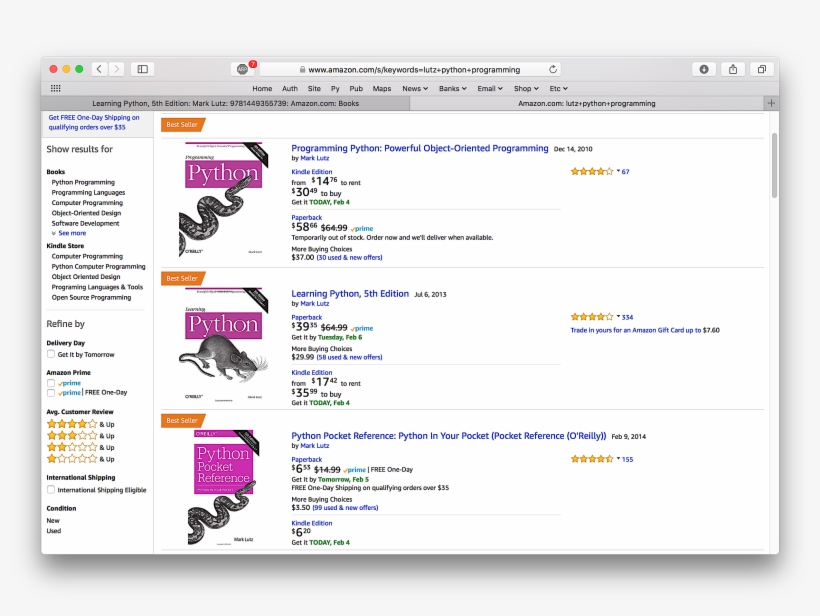The image size is (820, 616).
Task: Filter Condition by Used
Action: coord(54,531)
